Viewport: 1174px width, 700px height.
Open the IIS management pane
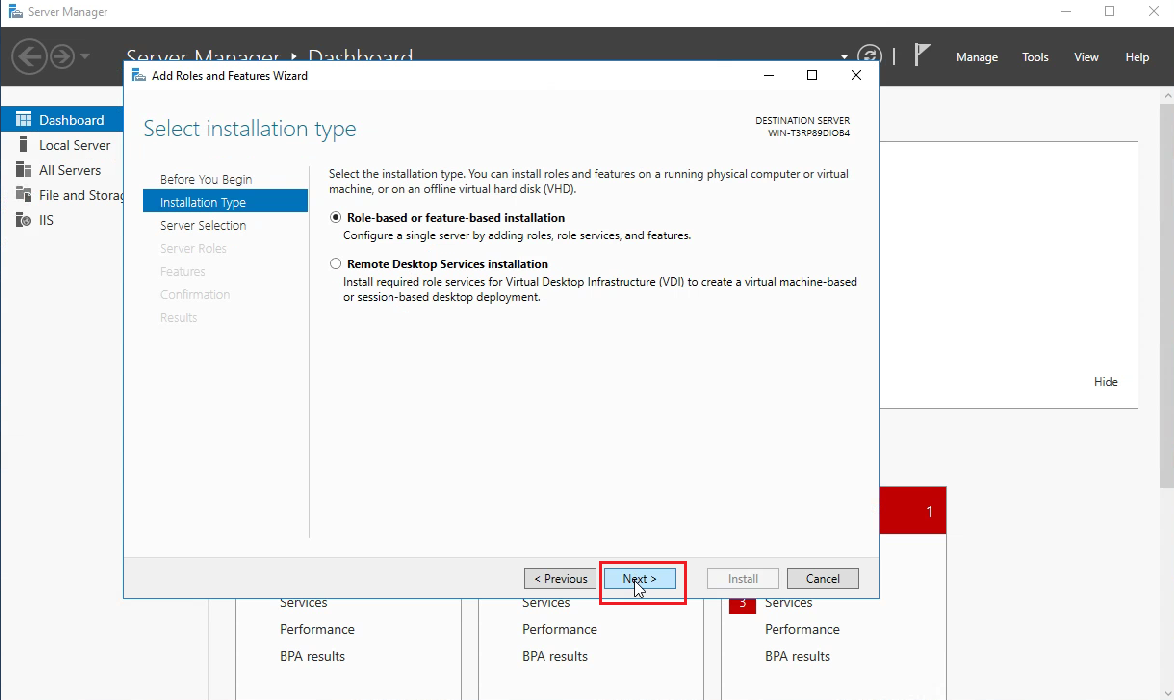(x=45, y=219)
